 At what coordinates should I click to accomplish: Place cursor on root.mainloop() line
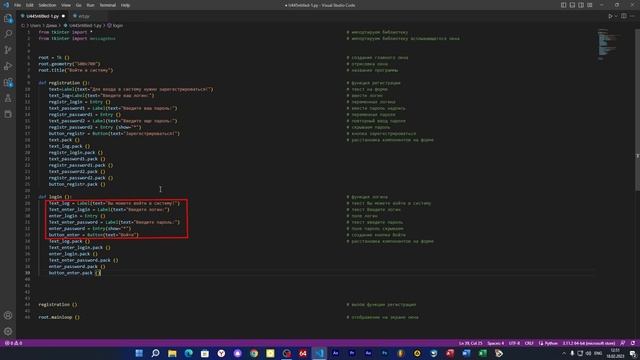(59, 317)
